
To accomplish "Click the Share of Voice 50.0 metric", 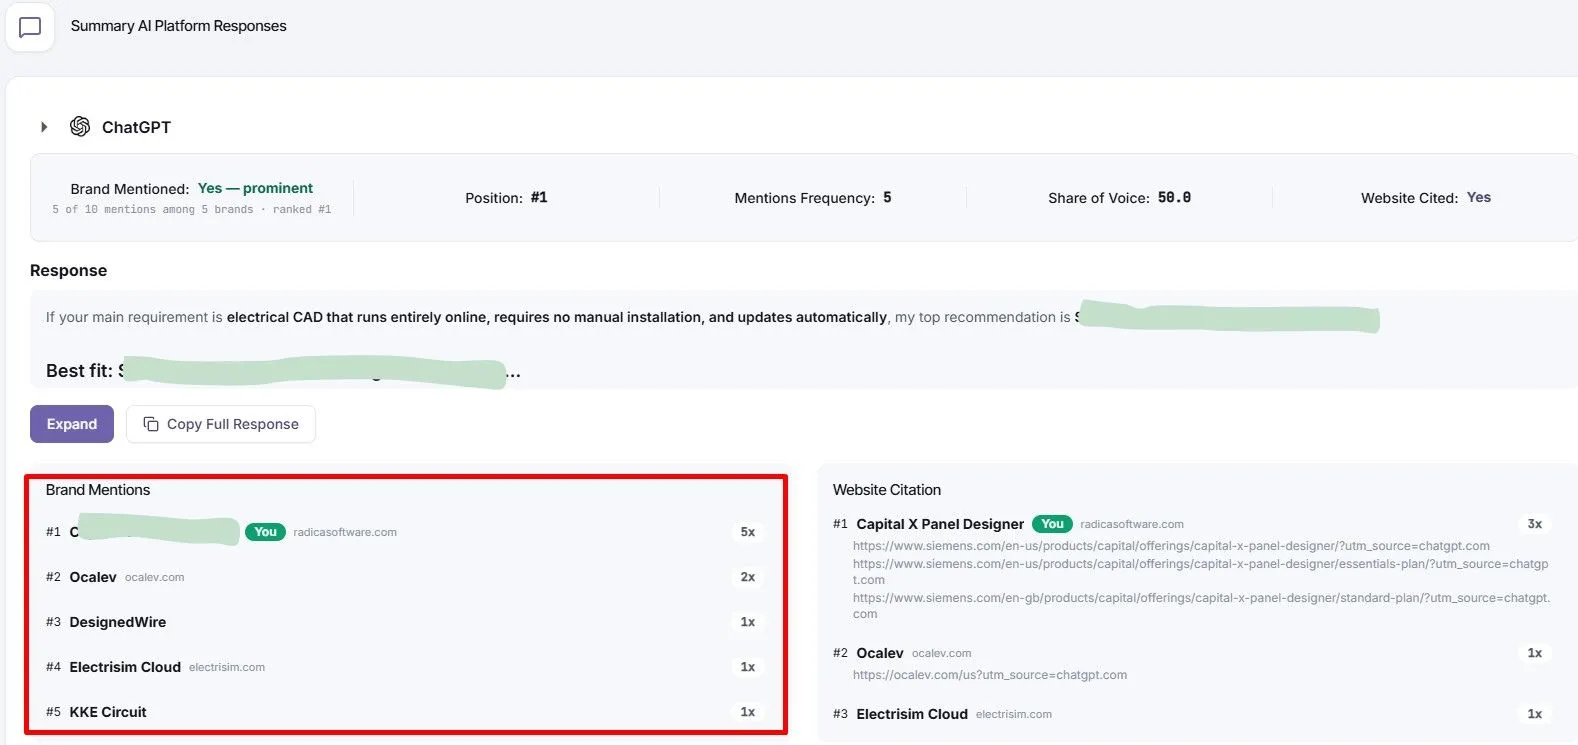I will tap(1119, 198).
